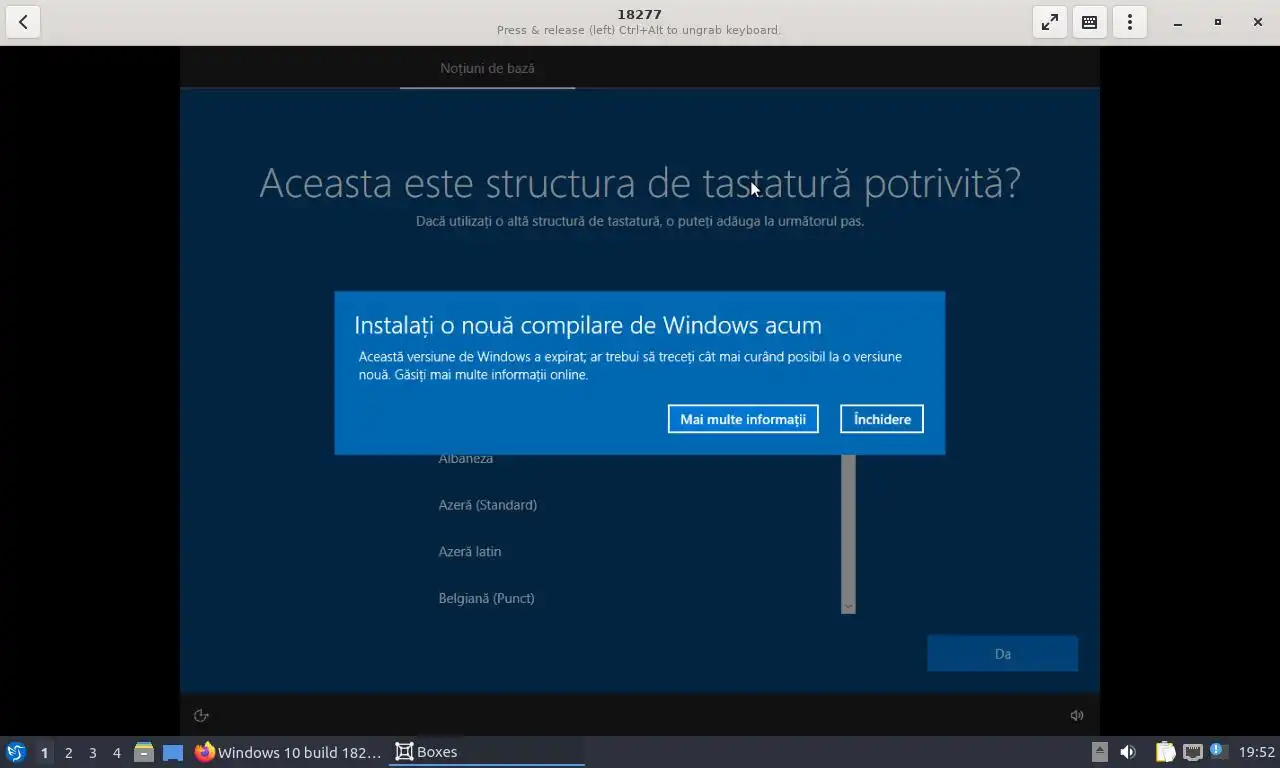Viewport: 1280px width, 768px height.
Task: Switch to workspace 2
Action: pyautogui.click(x=68, y=752)
